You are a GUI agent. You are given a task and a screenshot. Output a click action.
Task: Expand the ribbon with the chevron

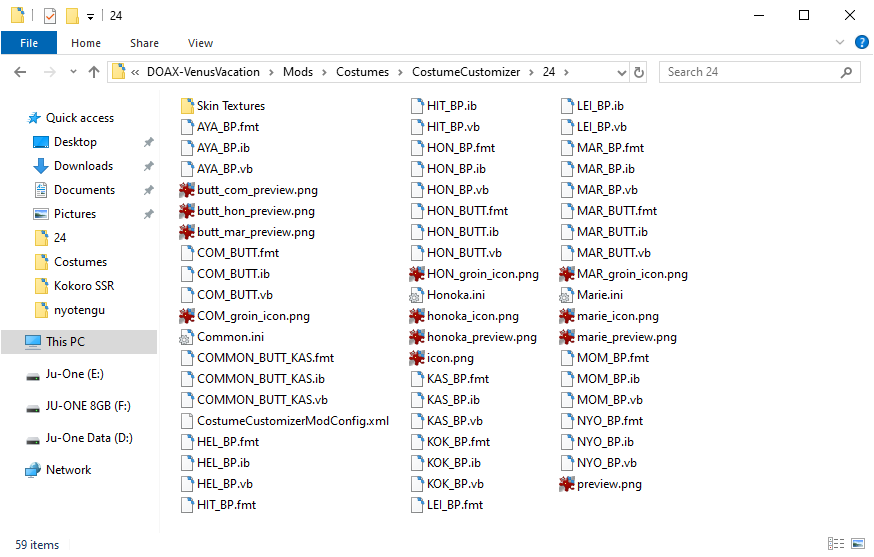pos(839,42)
